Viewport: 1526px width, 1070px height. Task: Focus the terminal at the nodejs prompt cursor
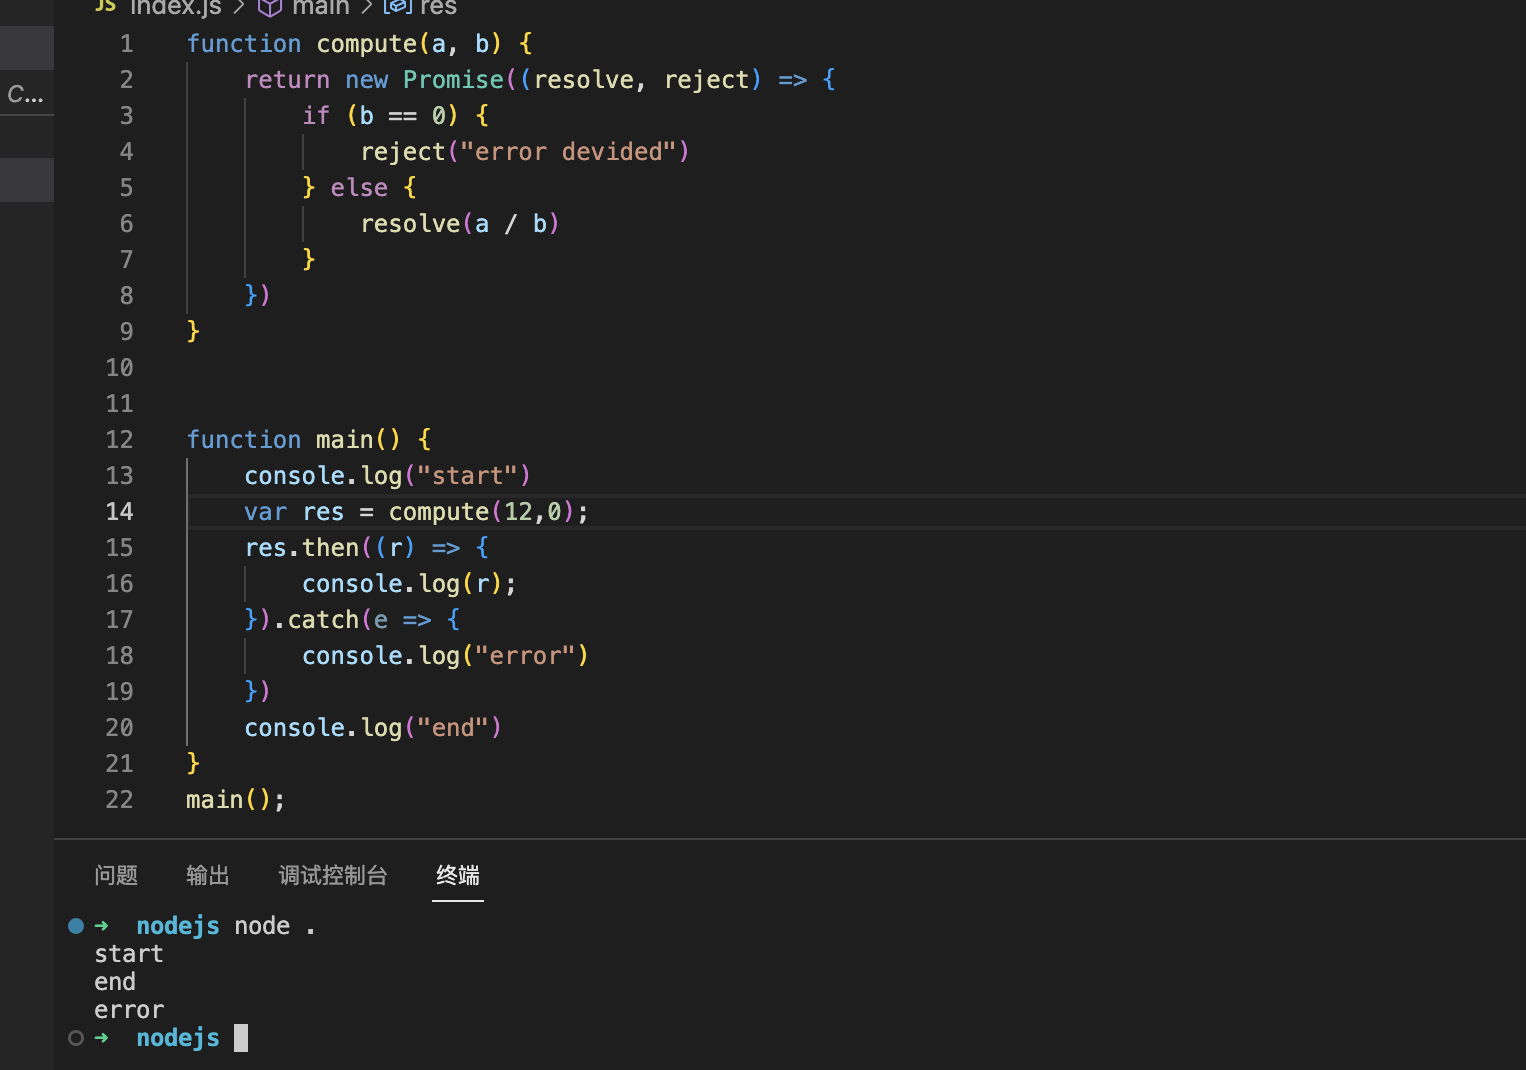click(x=241, y=1038)
